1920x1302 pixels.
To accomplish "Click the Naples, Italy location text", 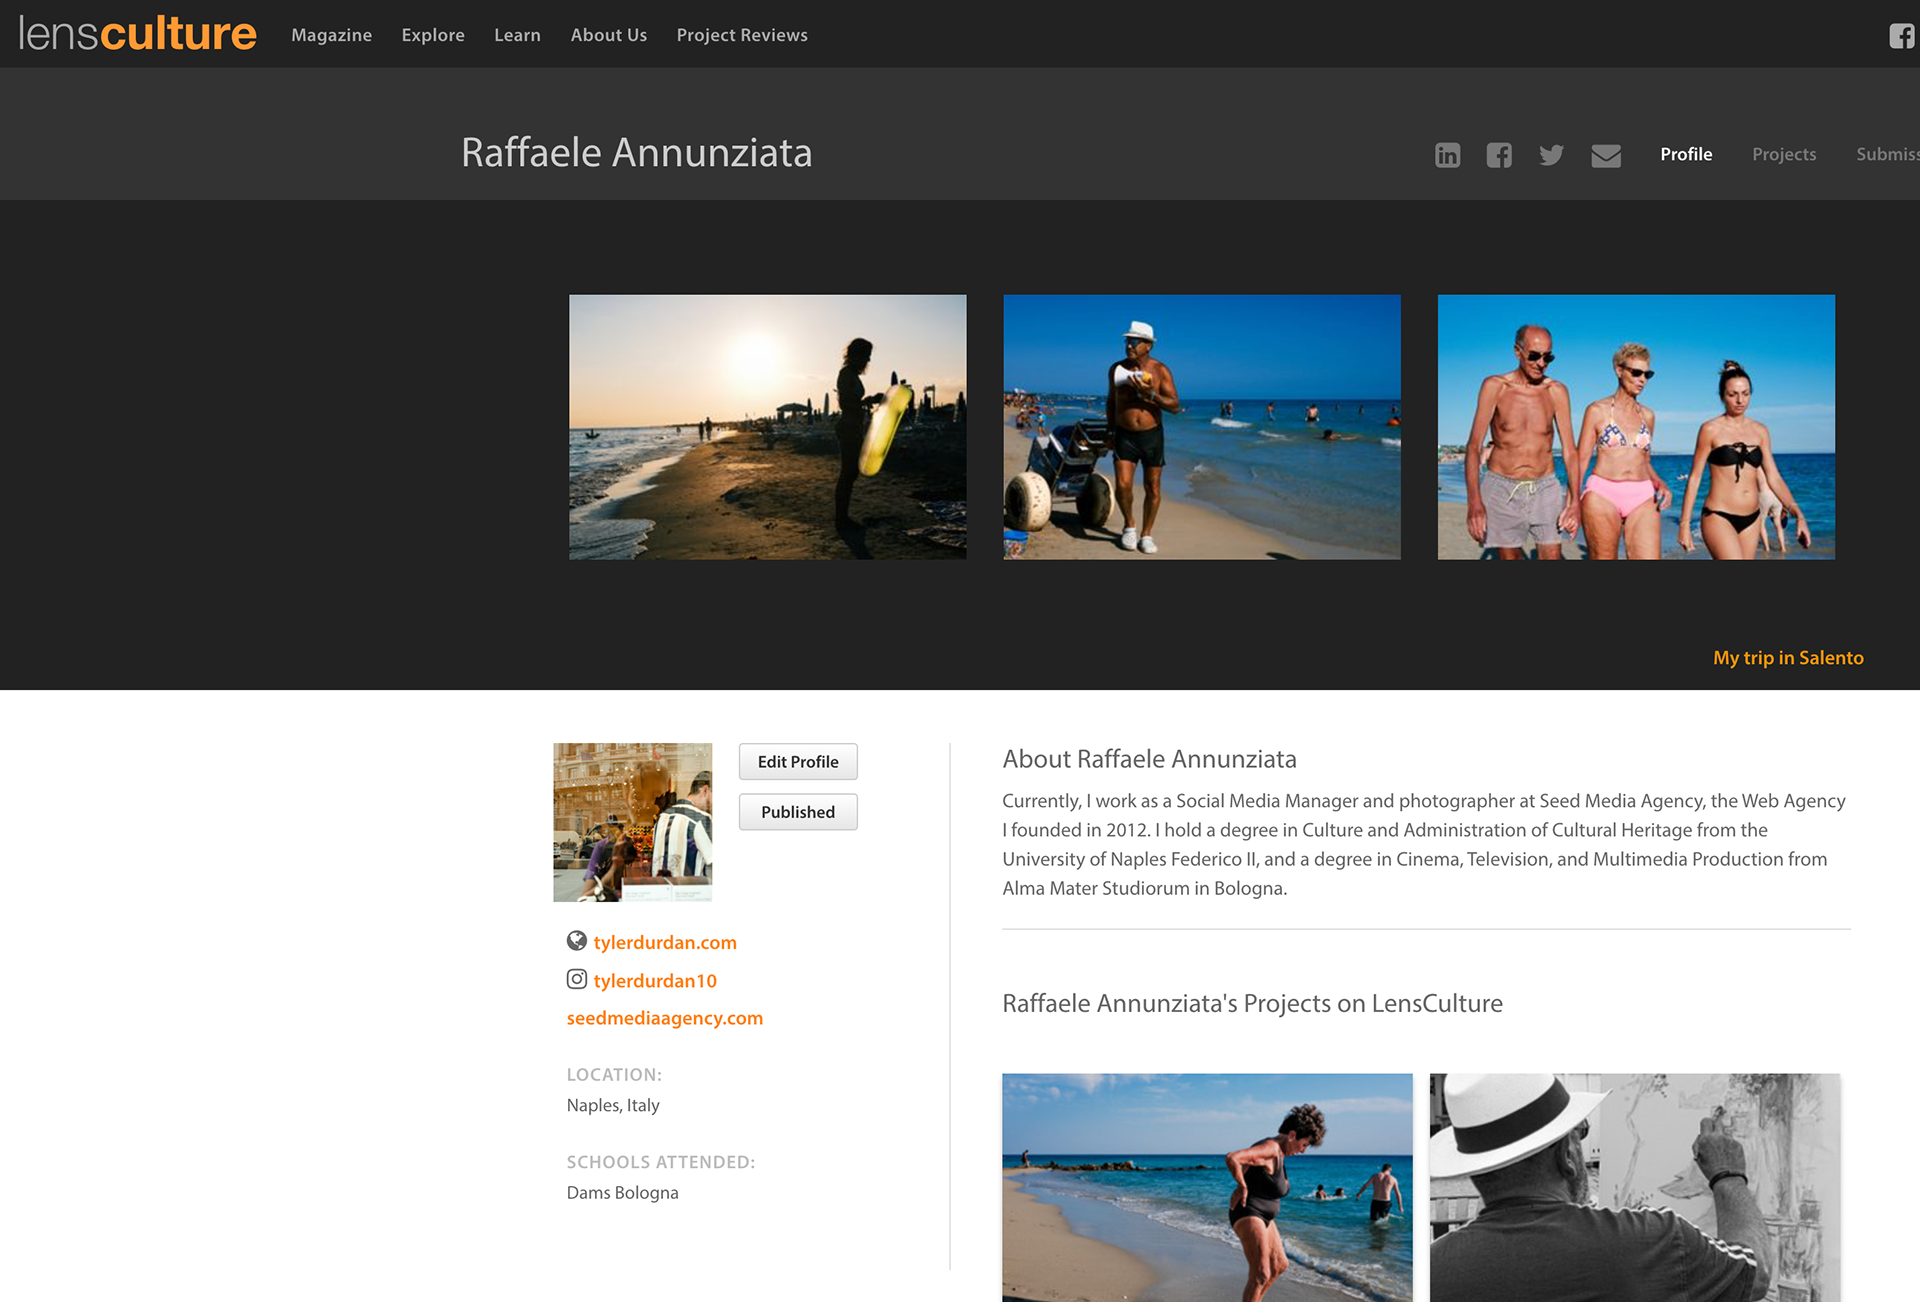I will coord(613,1105).
